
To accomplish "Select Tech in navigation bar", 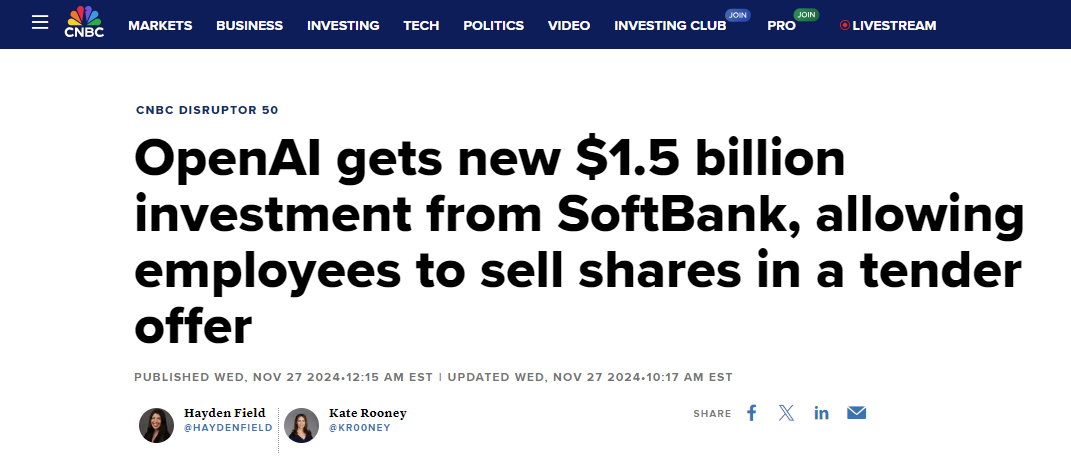I will pos(421,25).
